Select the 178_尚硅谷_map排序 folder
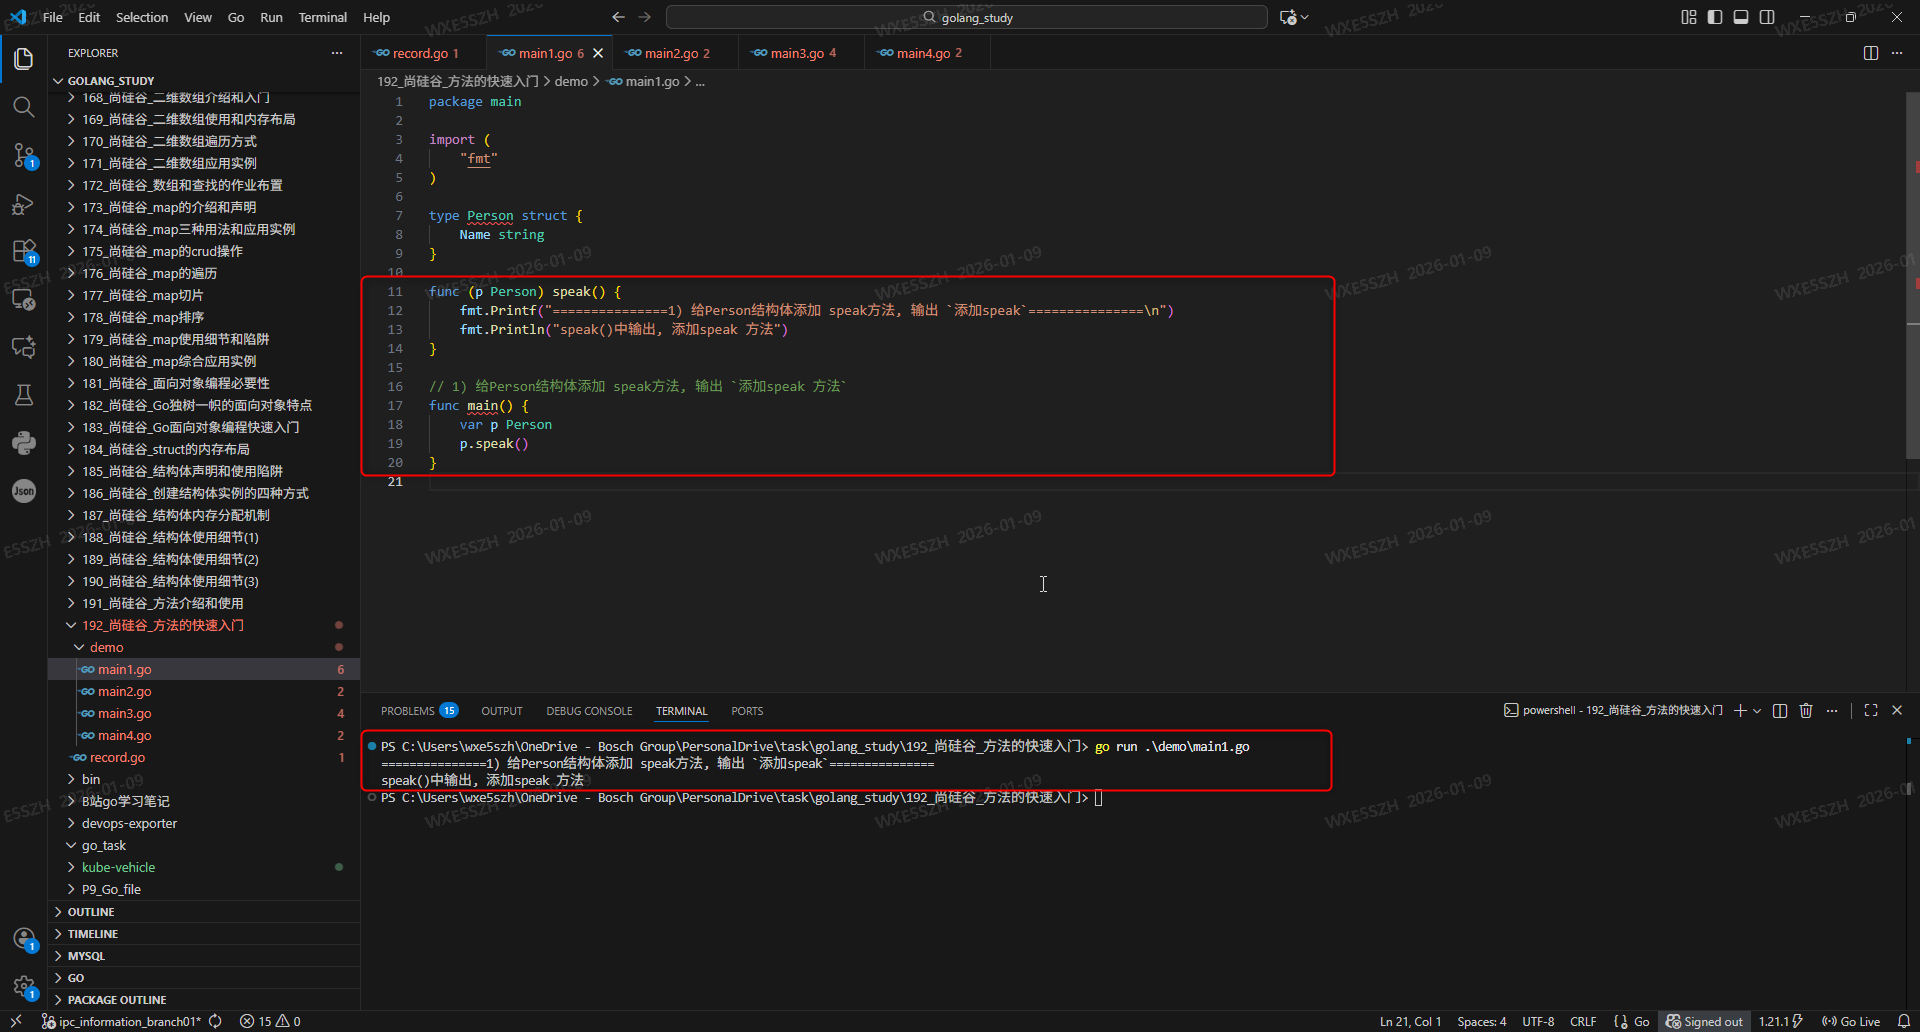This screenshot has height=1032, width=1920. [143, 317]
